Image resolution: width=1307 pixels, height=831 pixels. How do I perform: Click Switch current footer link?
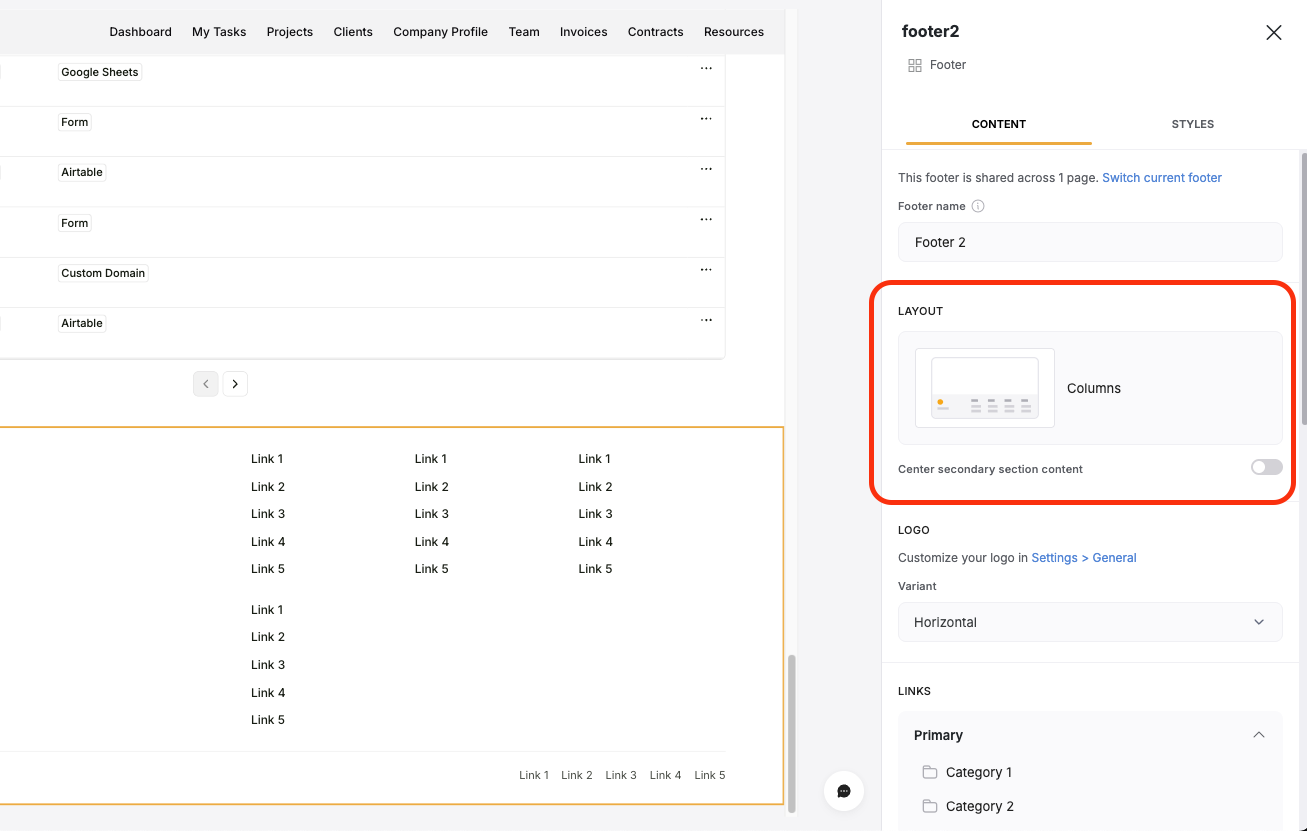(x=1162, y=178)
